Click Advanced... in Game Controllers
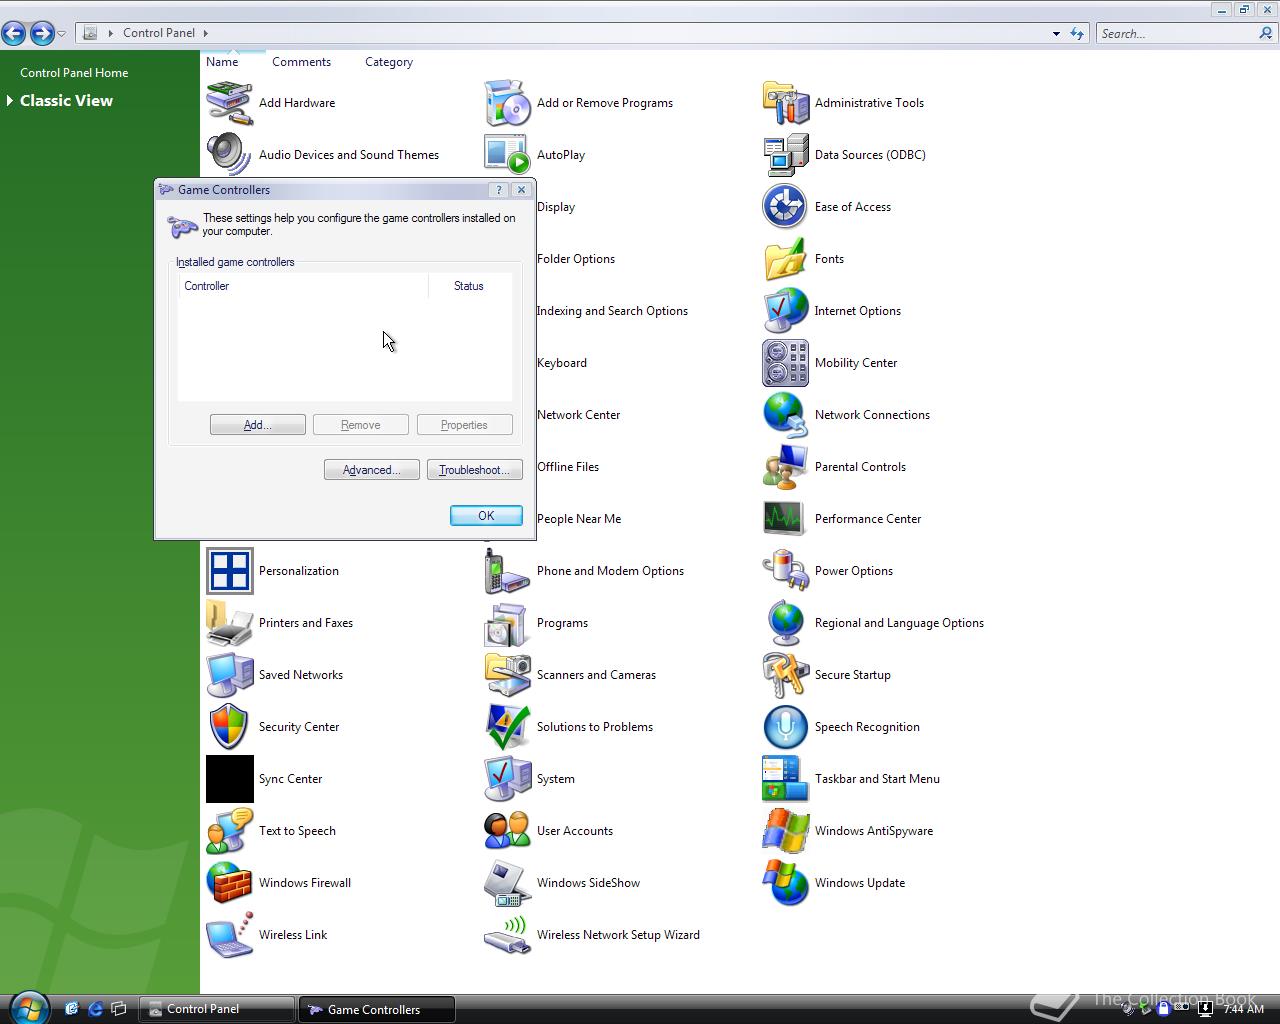Image resolution: width=1280 pixels, height=1024 pixels. point(371,470)
